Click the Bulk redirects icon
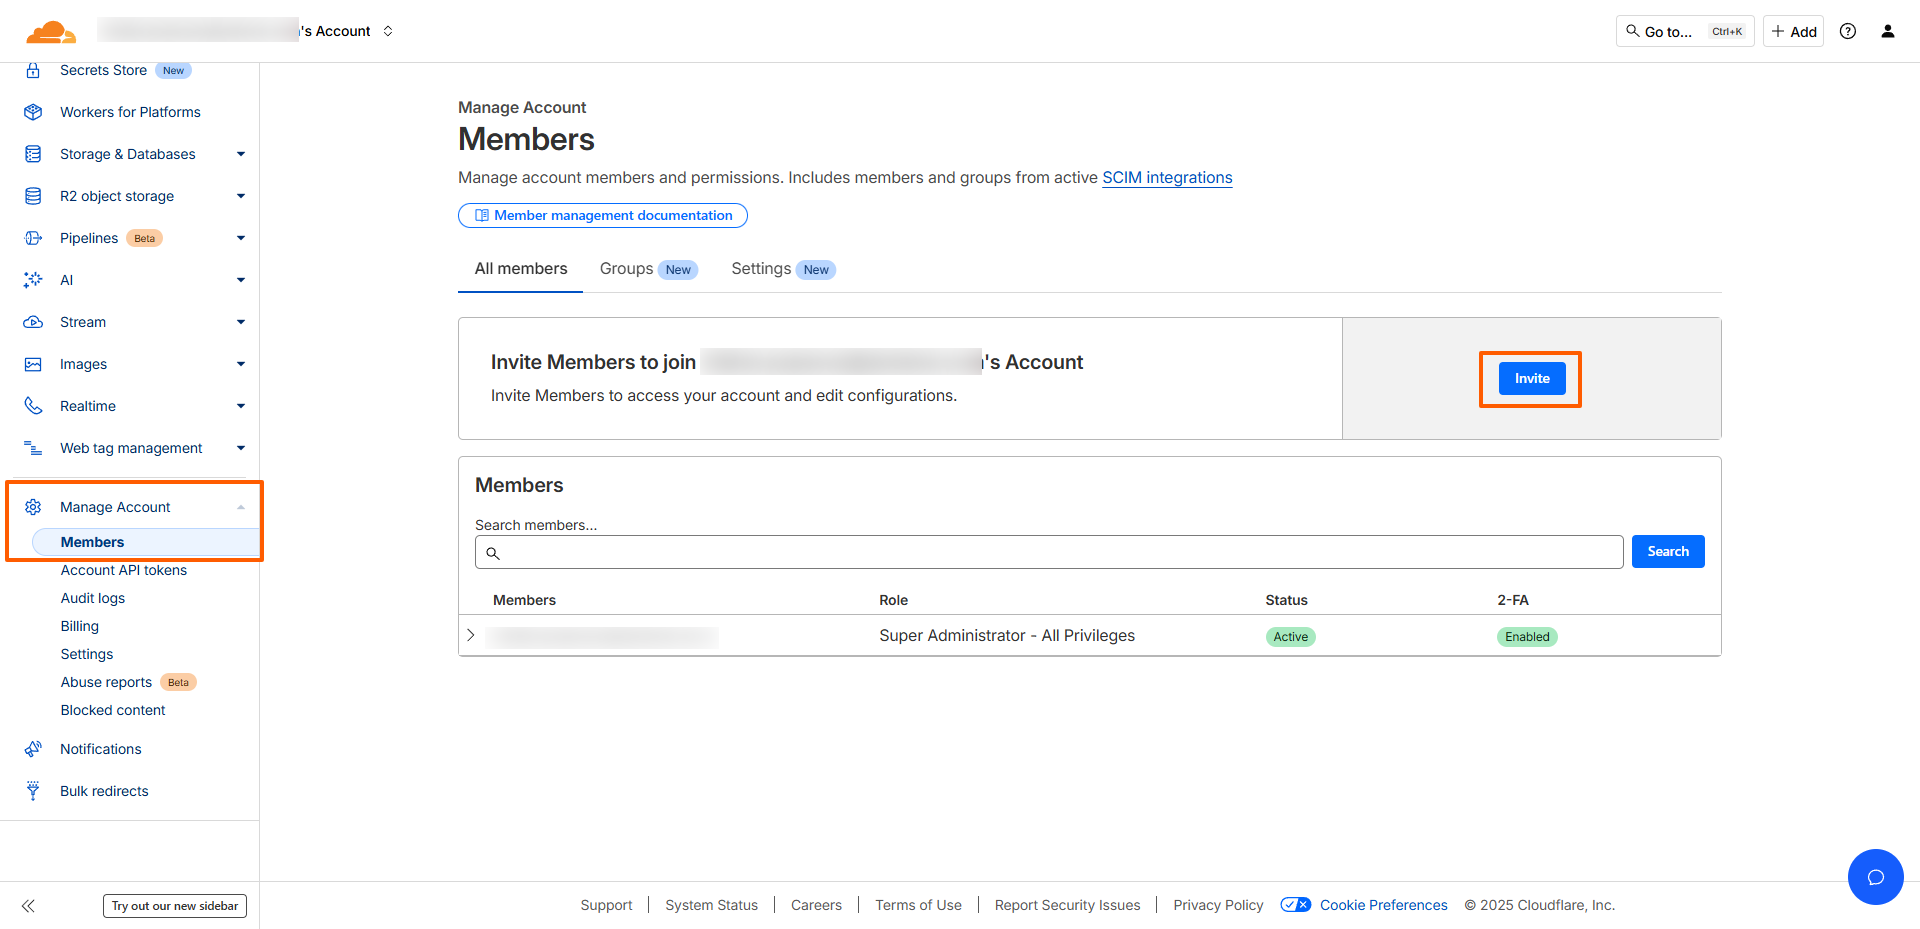This screenshot has height=929, width=1920. click(33, 791)
